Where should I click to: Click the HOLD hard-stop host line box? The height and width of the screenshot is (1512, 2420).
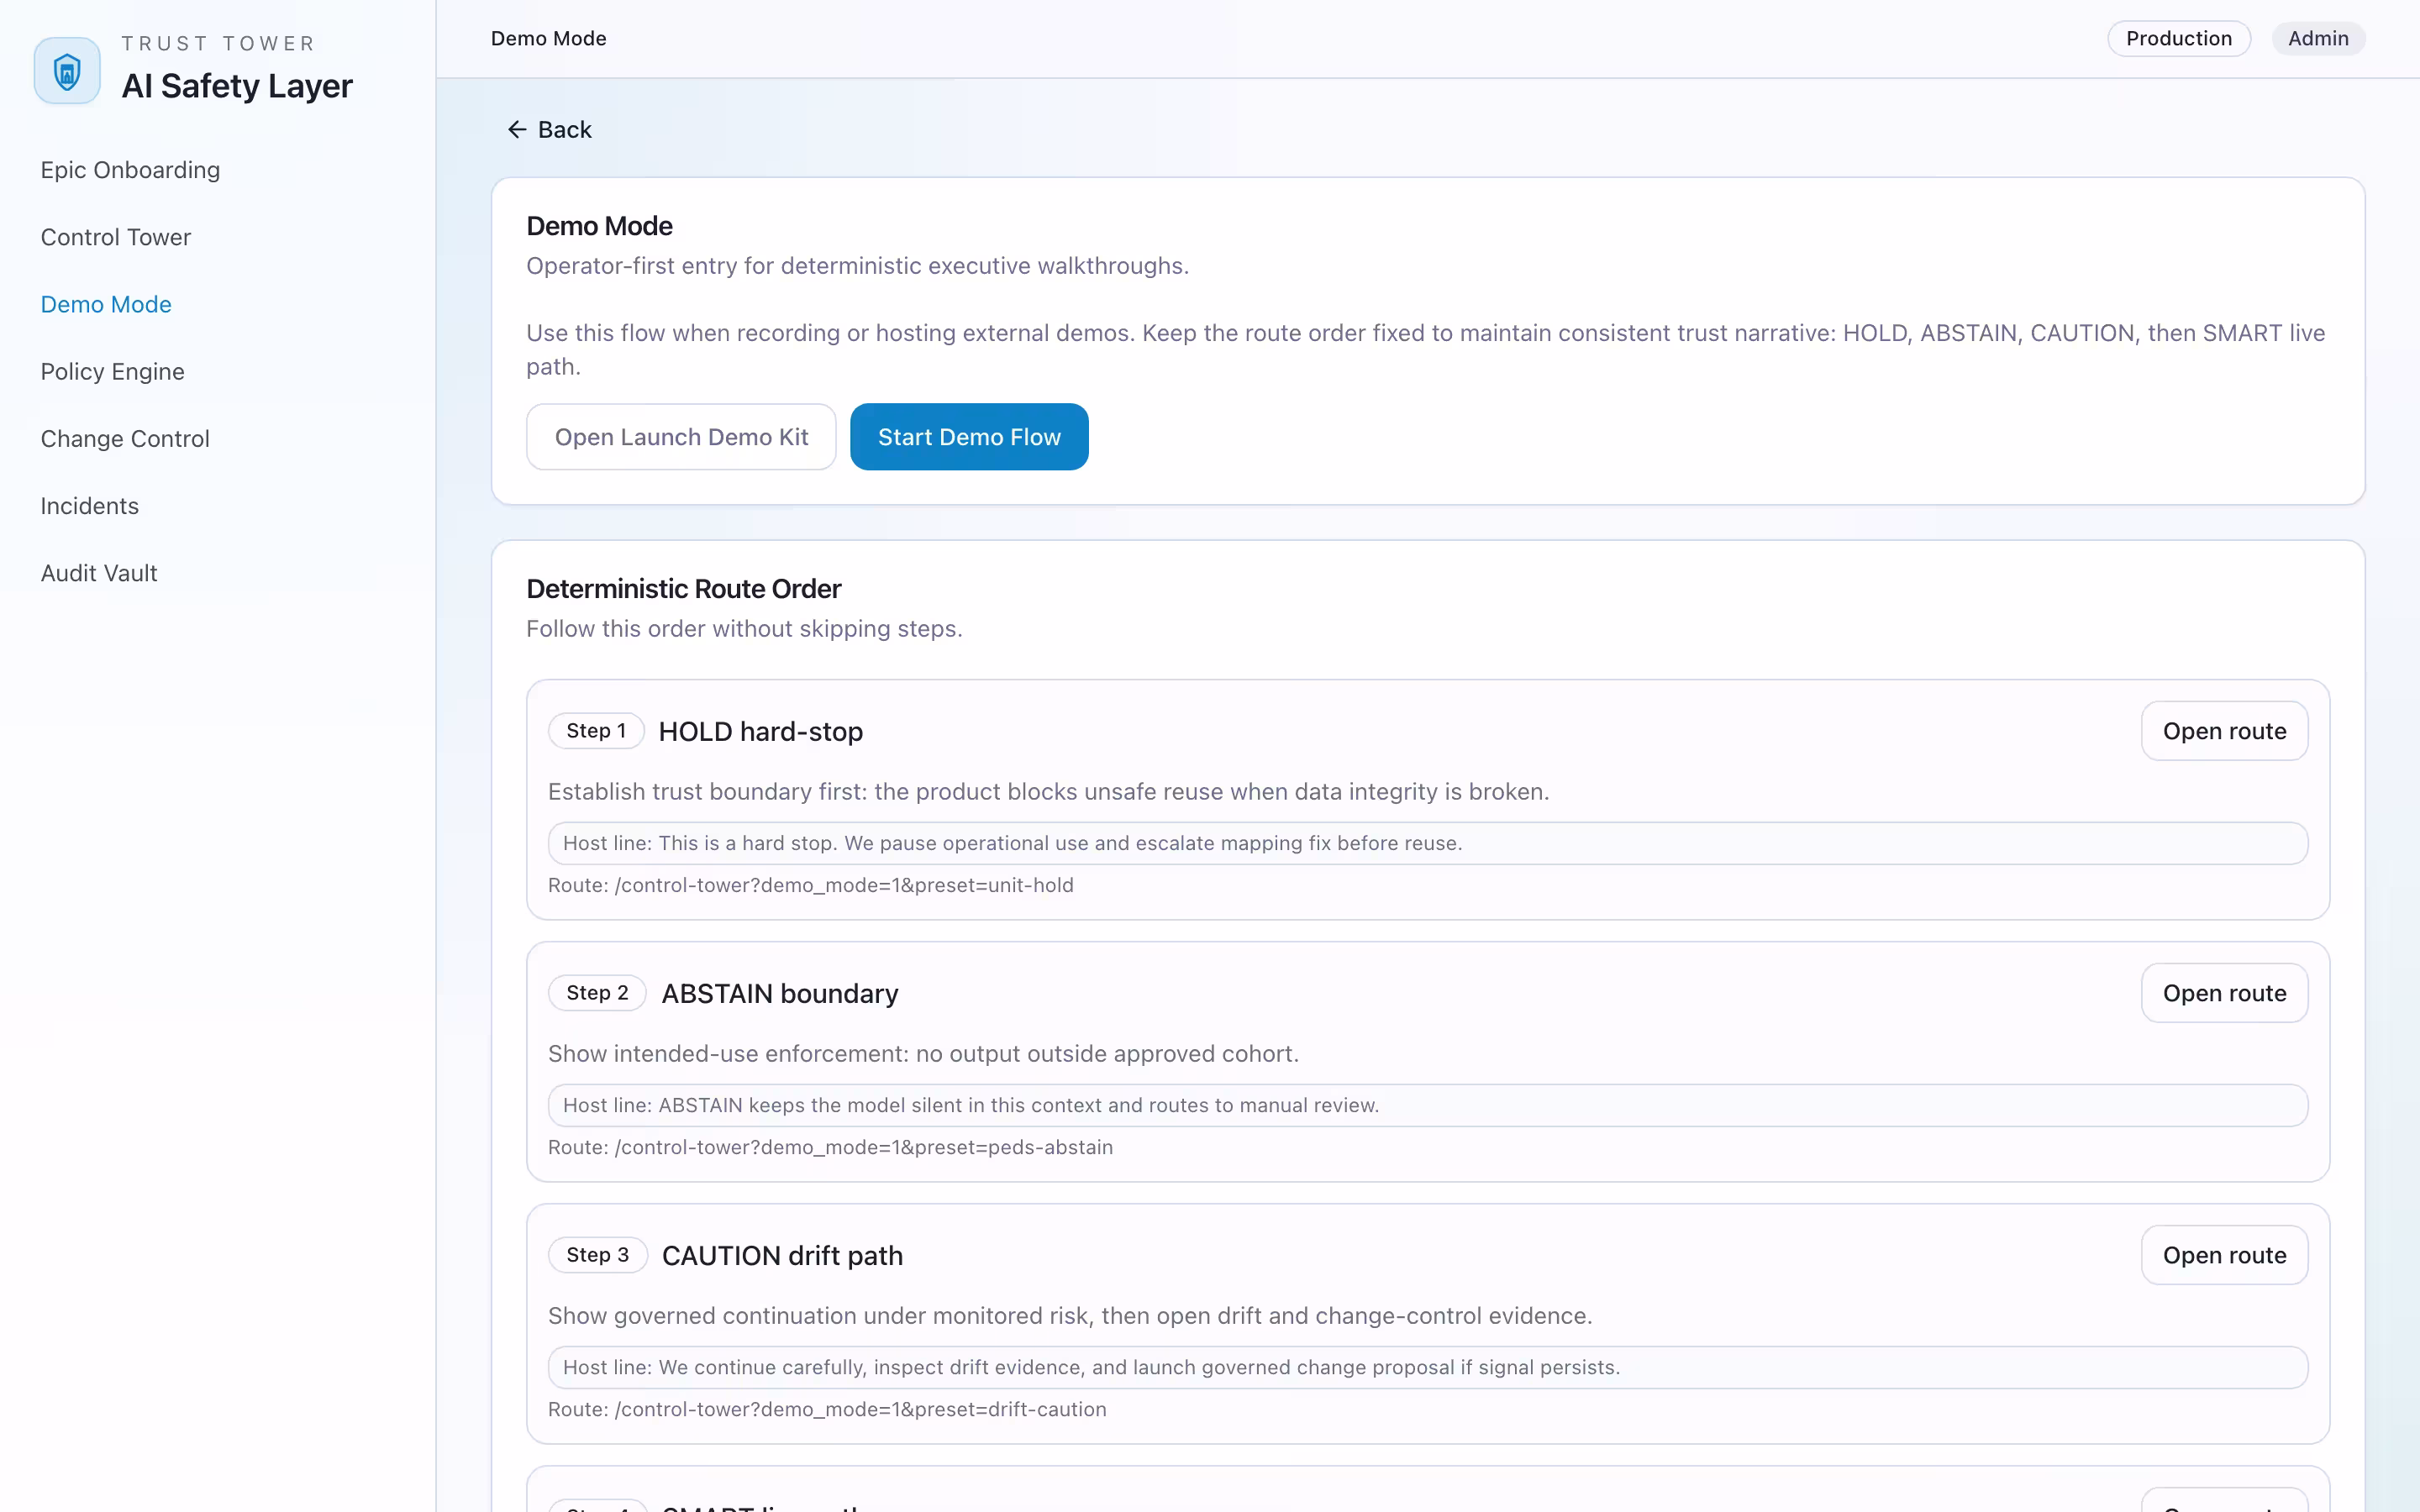pos(1427,843)
